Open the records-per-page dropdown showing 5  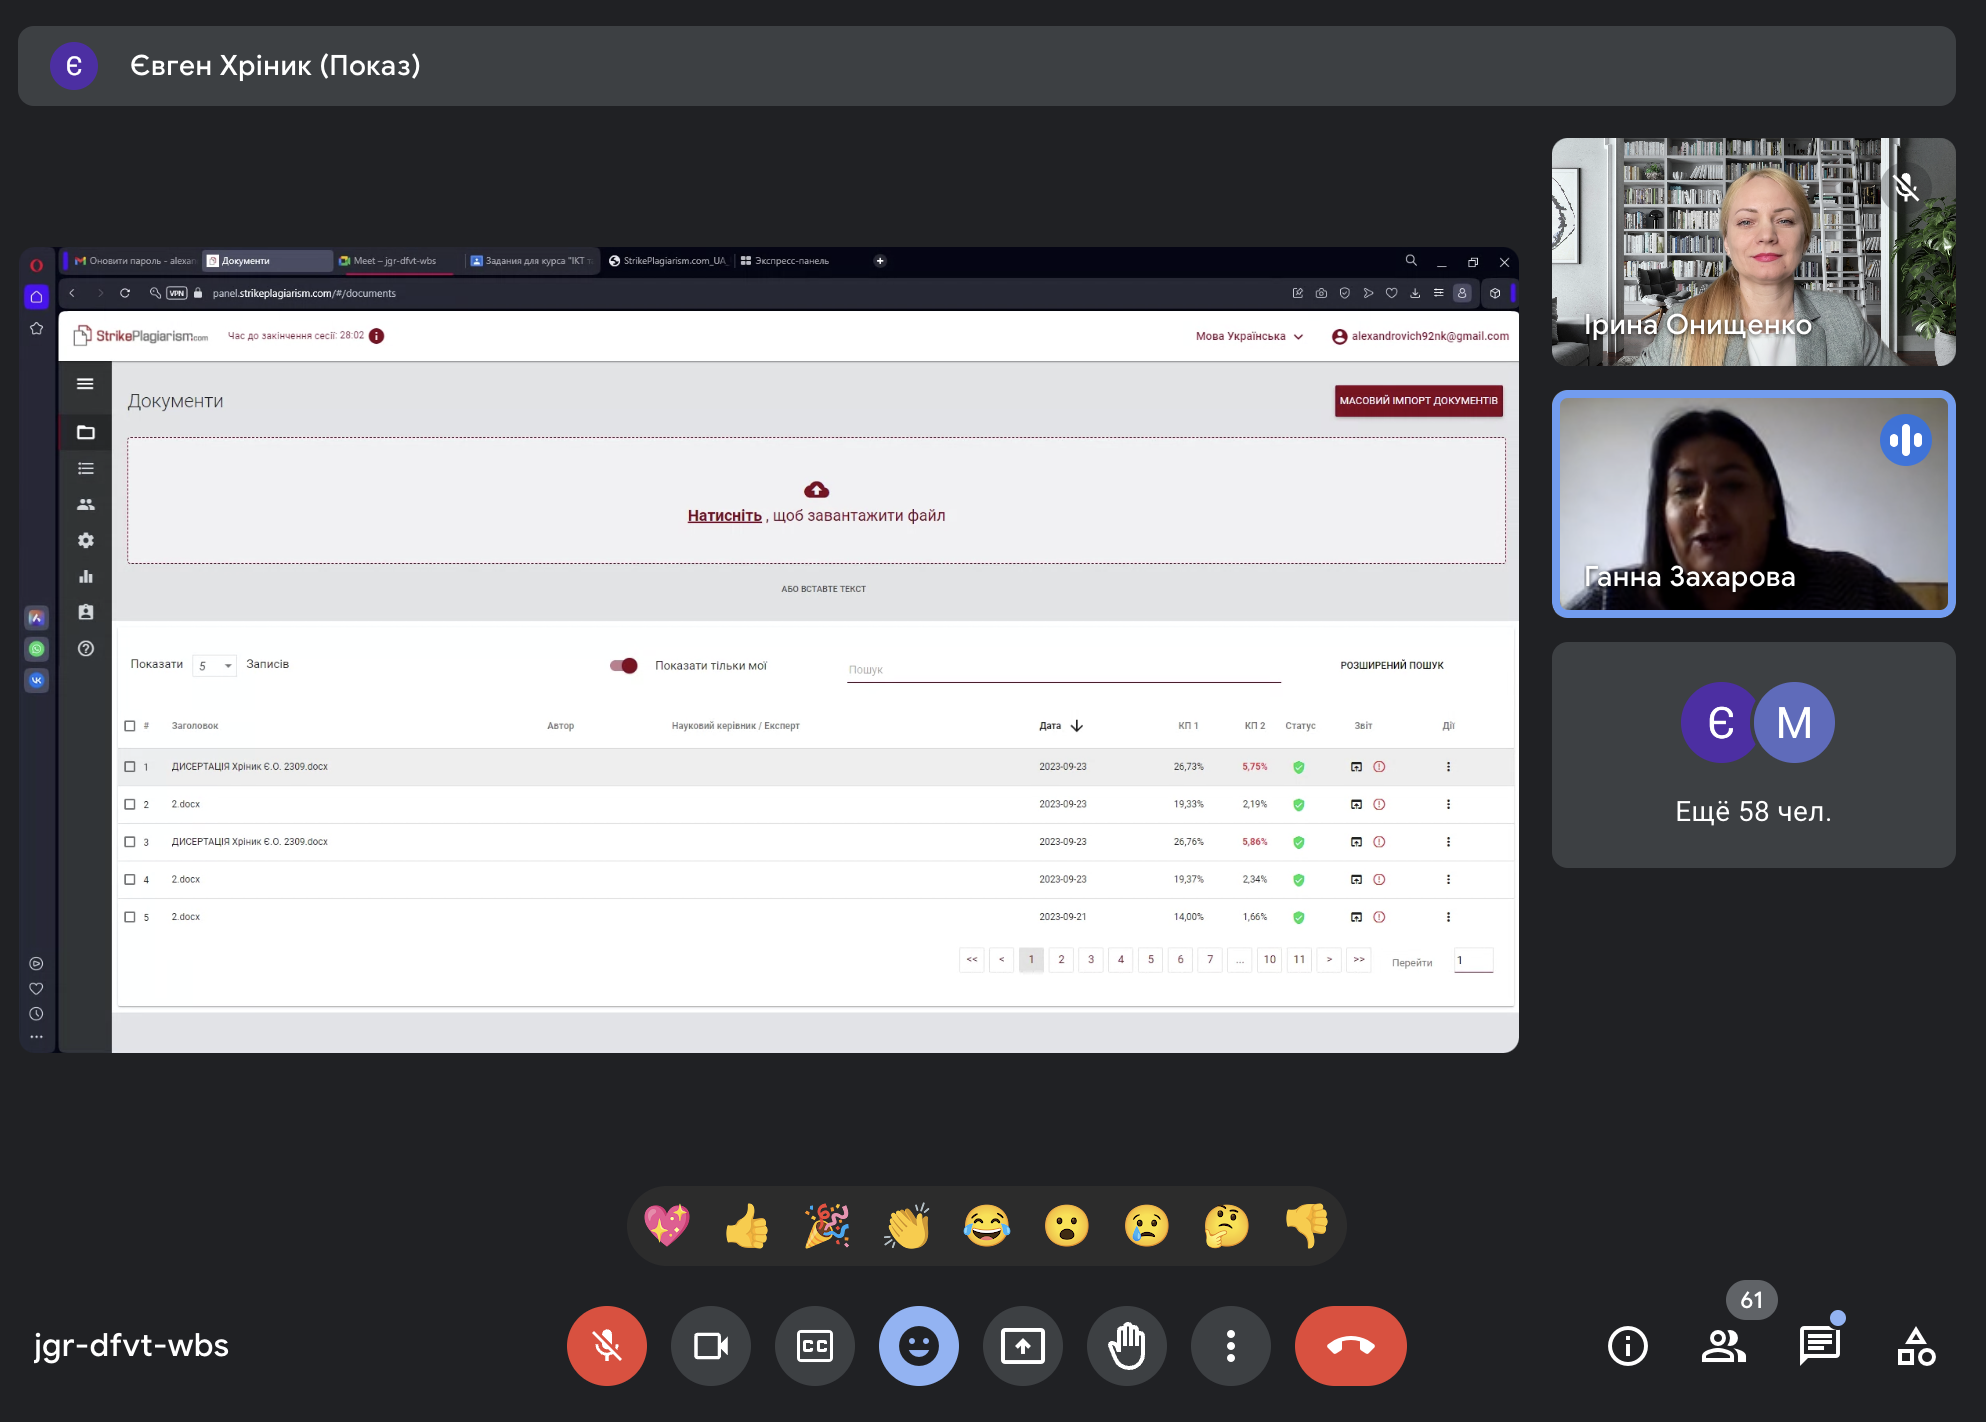214,666
